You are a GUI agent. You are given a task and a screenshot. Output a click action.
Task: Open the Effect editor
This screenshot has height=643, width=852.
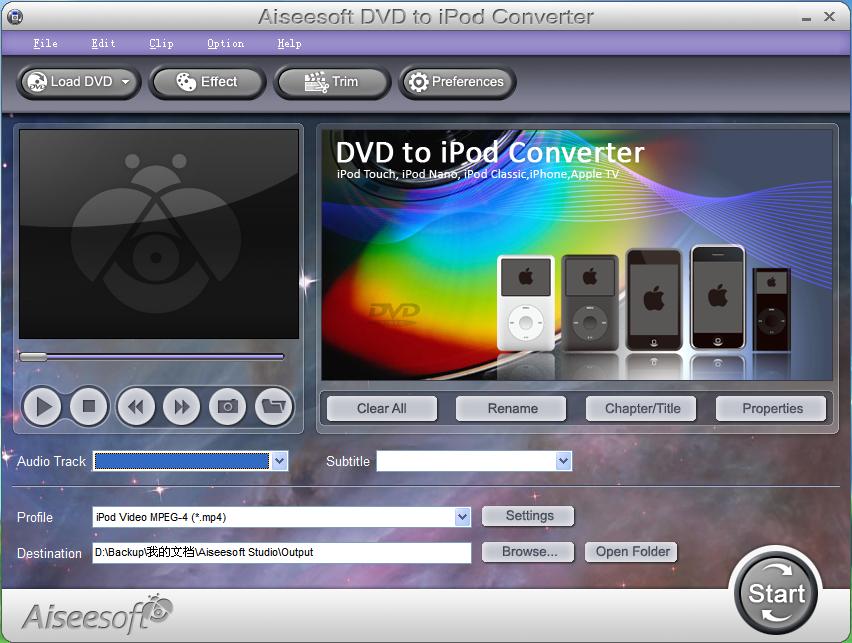tap(207, 82)
